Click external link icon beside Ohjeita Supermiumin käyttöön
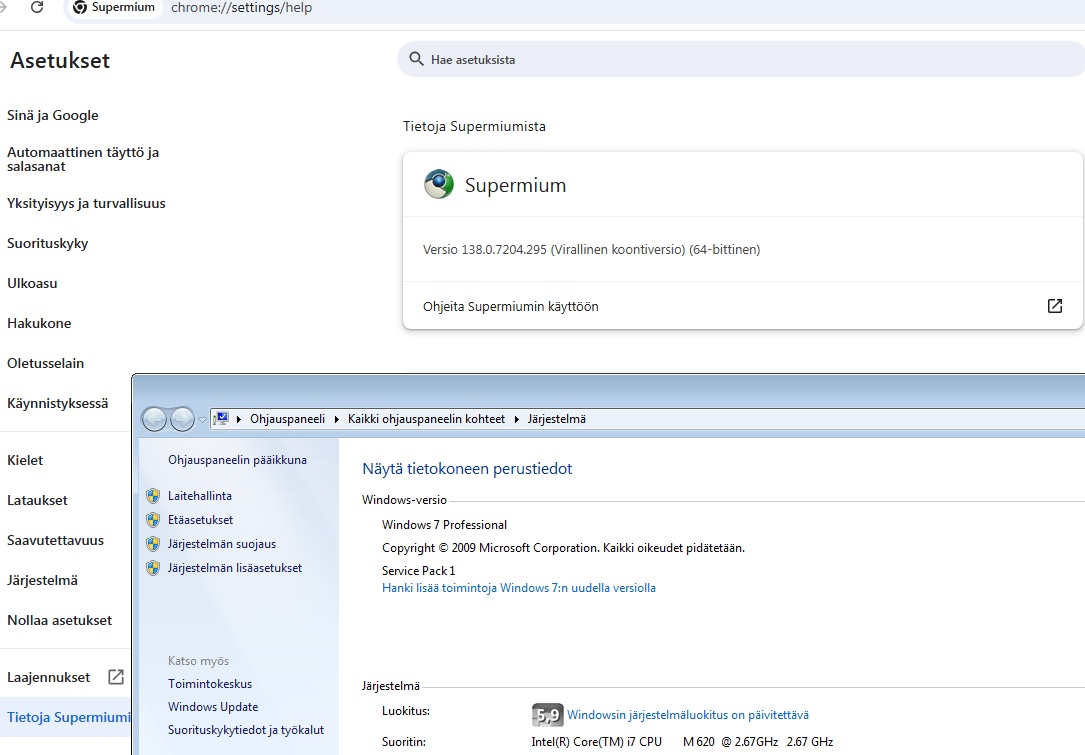This screenshot has width=1085, height=755. (x=1055, y=306)
